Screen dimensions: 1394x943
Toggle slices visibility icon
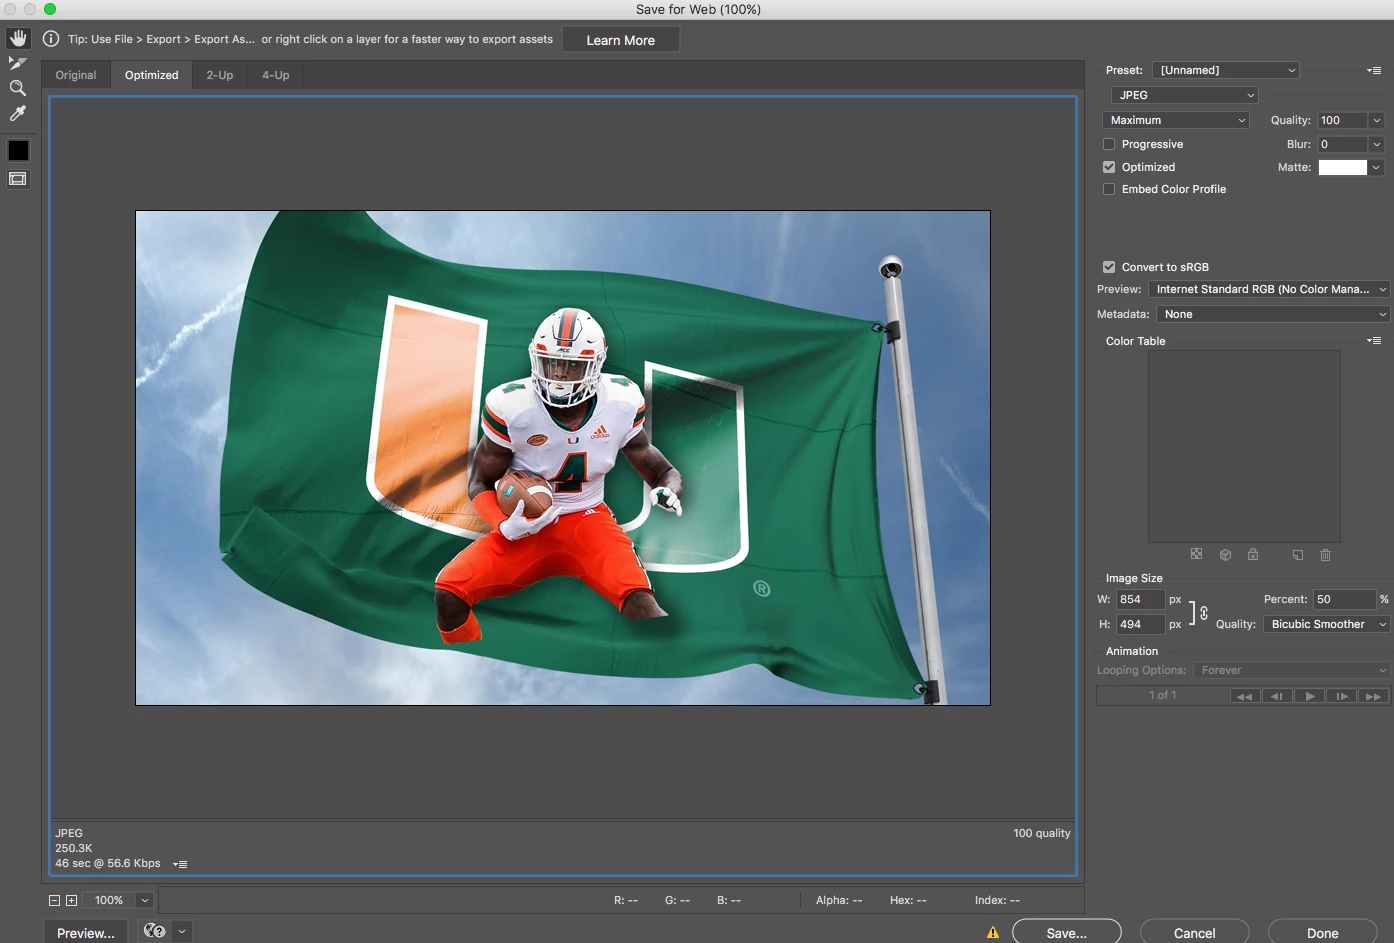pyautogui.click(x=18, y=179)
